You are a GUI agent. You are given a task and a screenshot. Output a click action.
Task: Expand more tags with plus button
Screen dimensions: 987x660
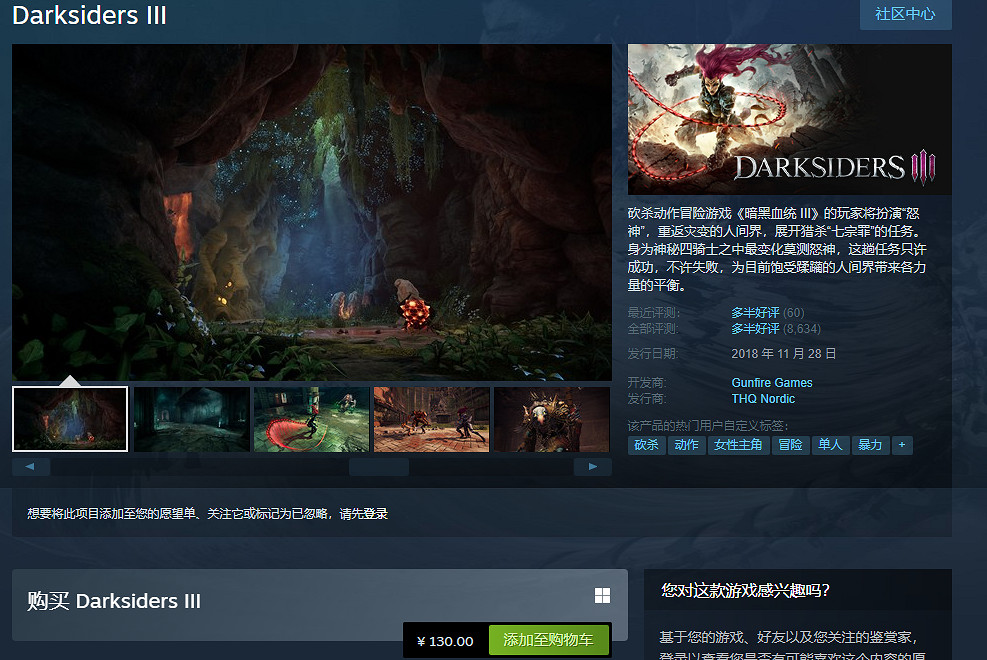pos(902,445)
